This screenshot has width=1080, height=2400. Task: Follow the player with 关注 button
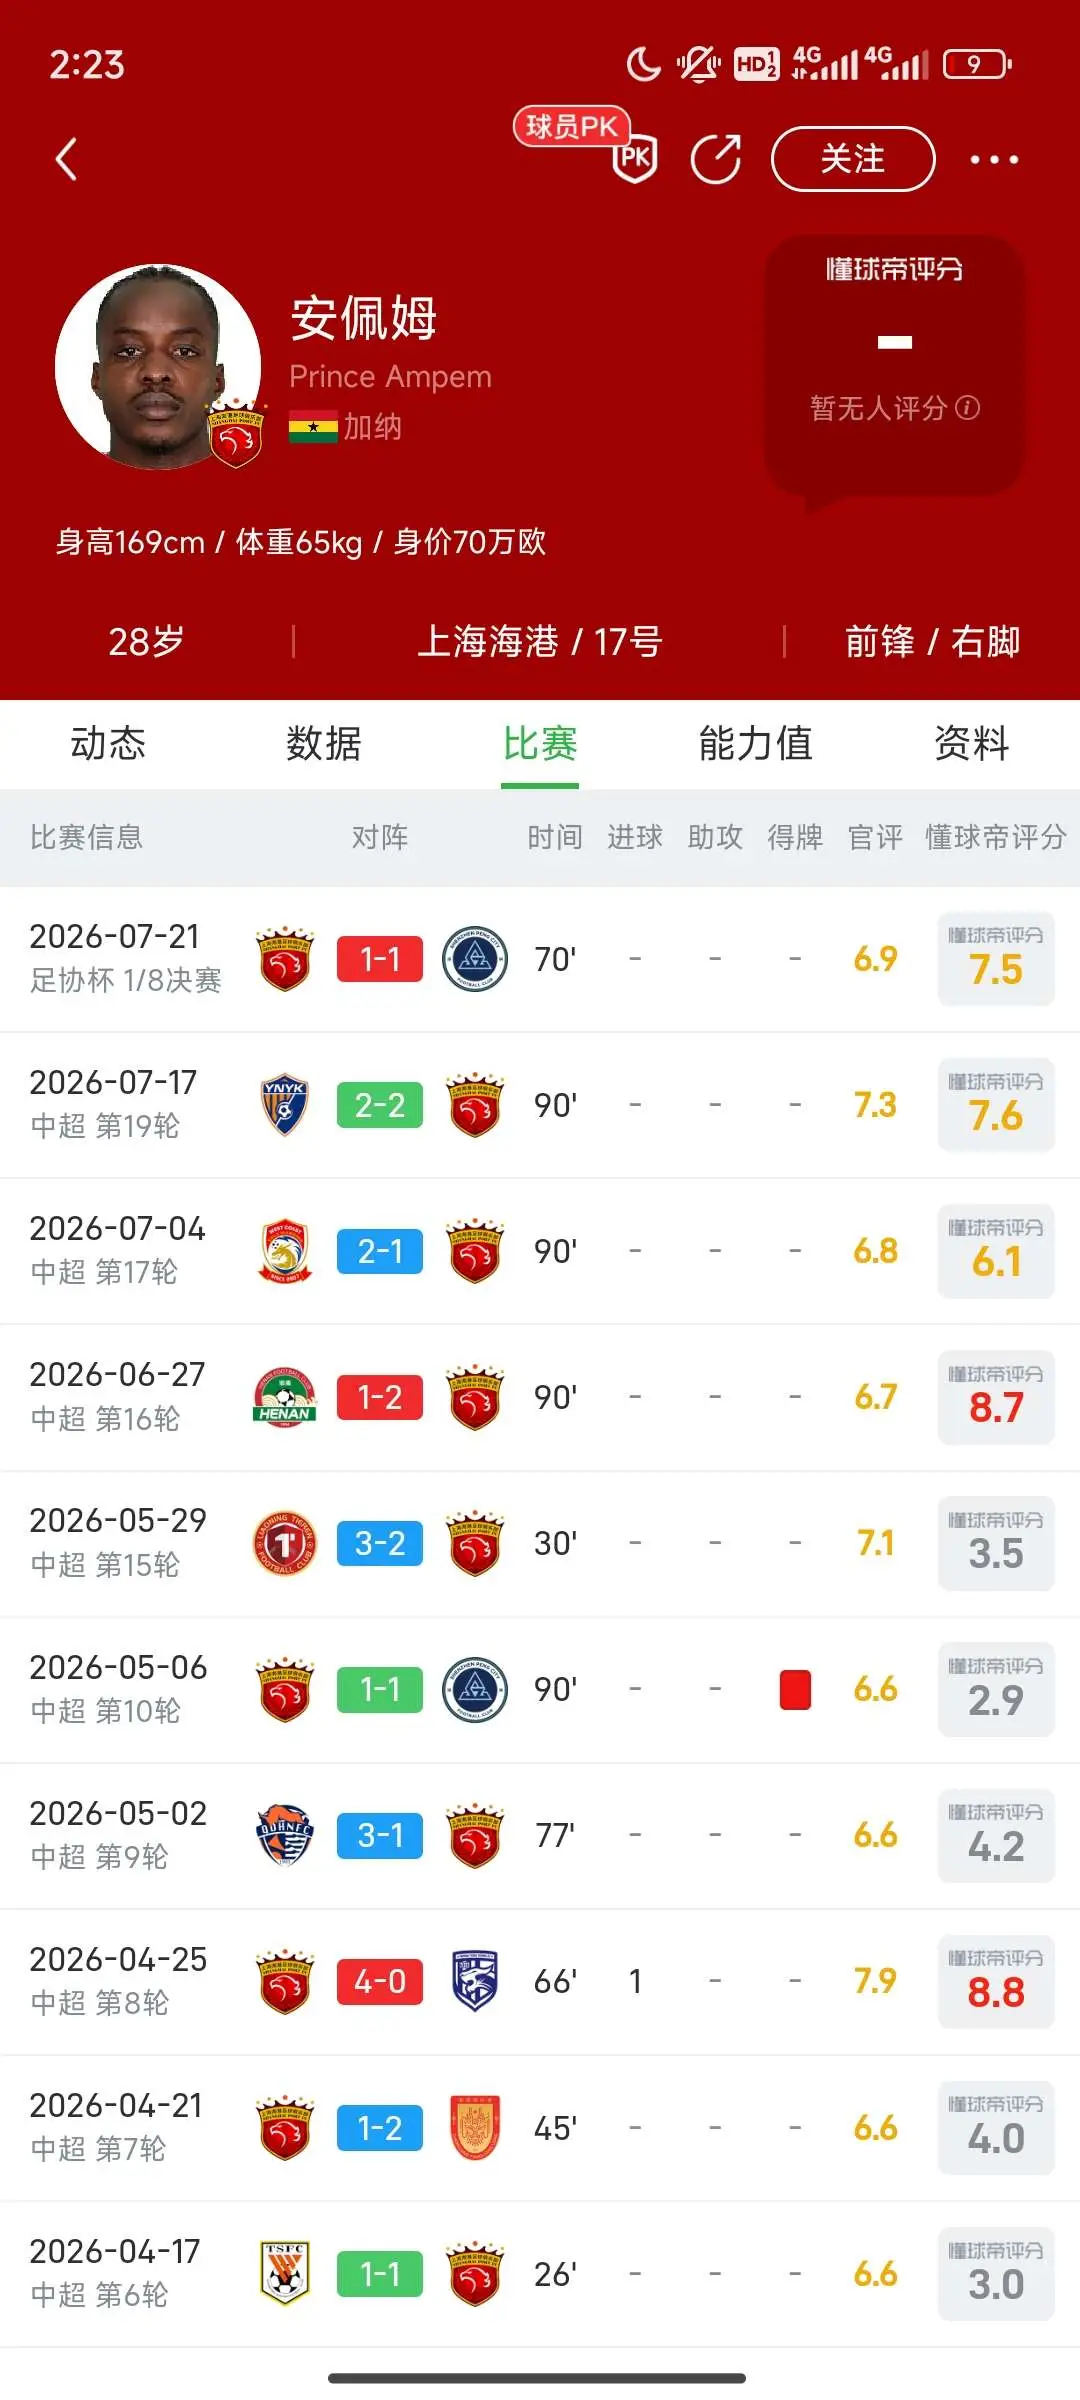(x=853, y=159)
